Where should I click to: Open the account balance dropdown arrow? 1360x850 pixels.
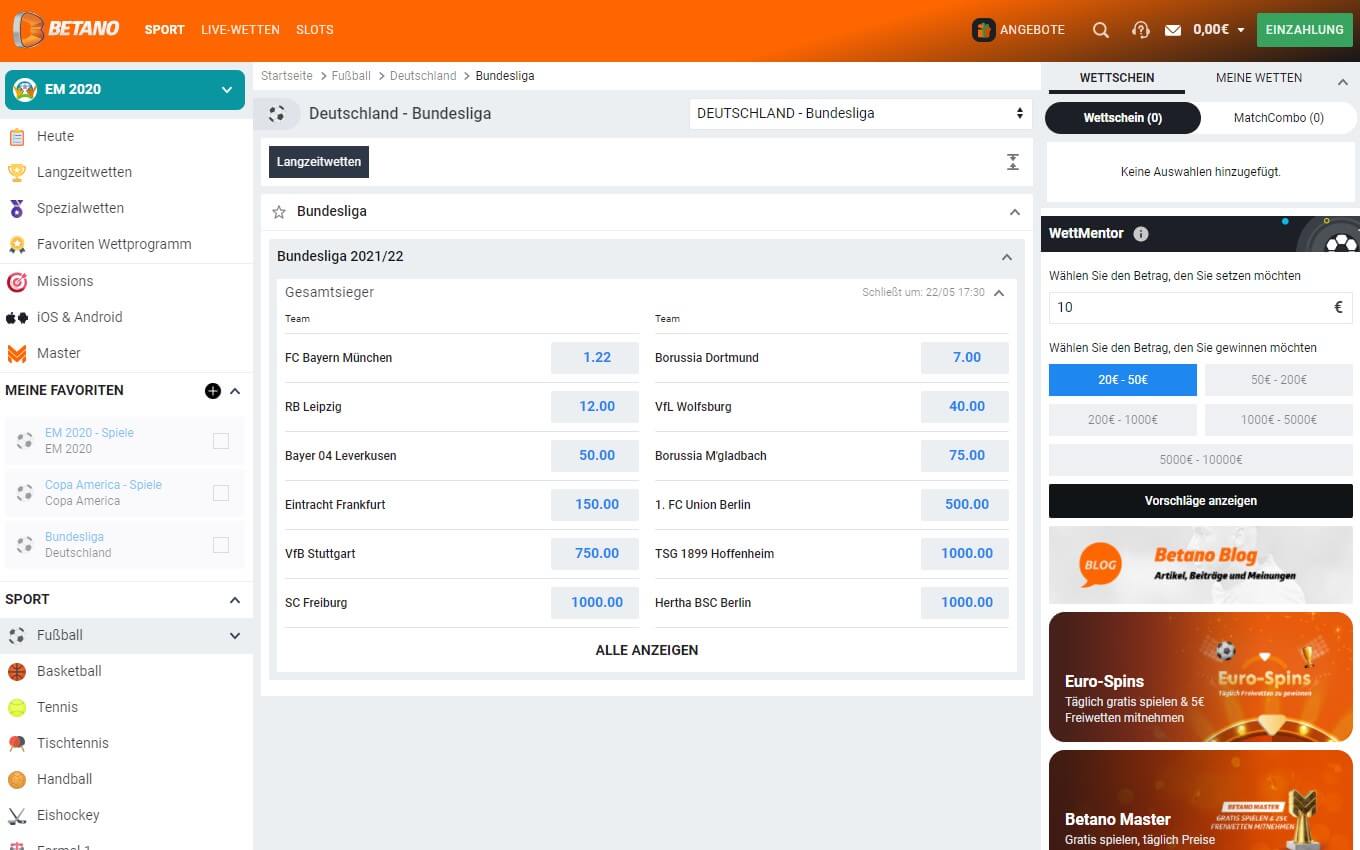[1241, 30]
